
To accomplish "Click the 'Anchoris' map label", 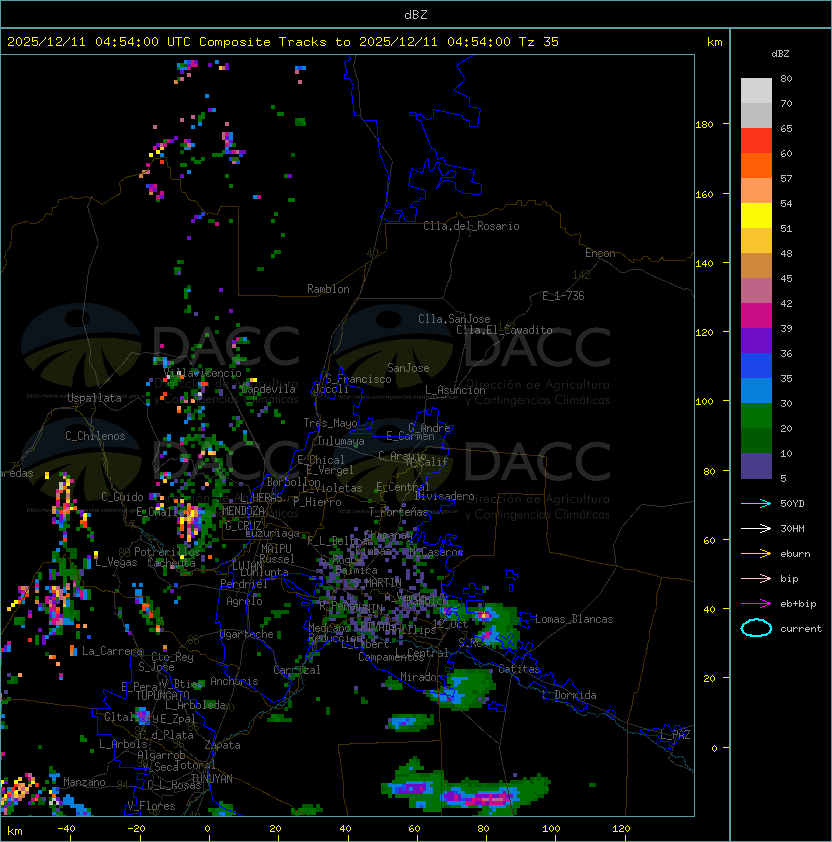I will (x=234, y=681).
